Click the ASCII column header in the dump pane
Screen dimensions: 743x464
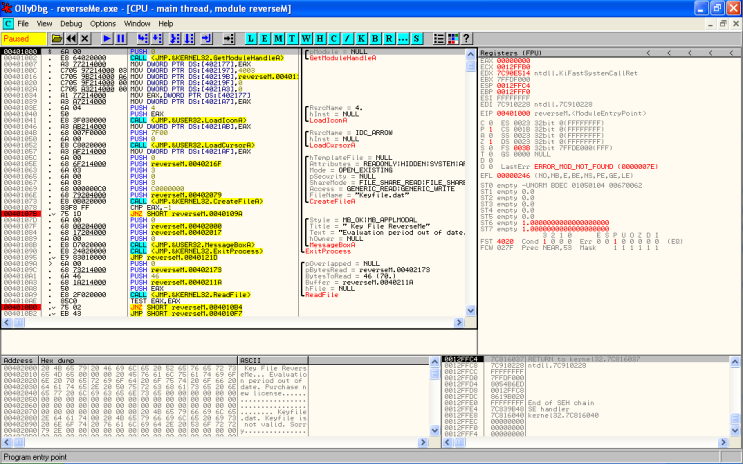coord(272,361)
